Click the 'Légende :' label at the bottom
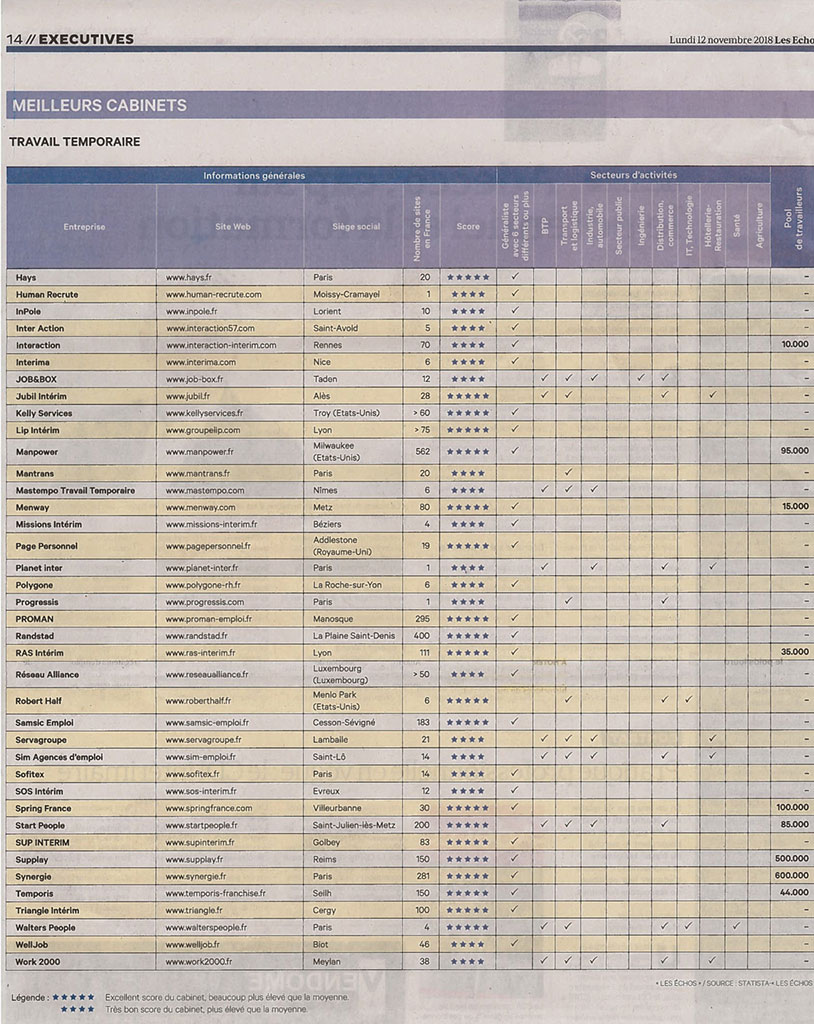This screenshot has width=814, height=1024. tap(29, 998)
